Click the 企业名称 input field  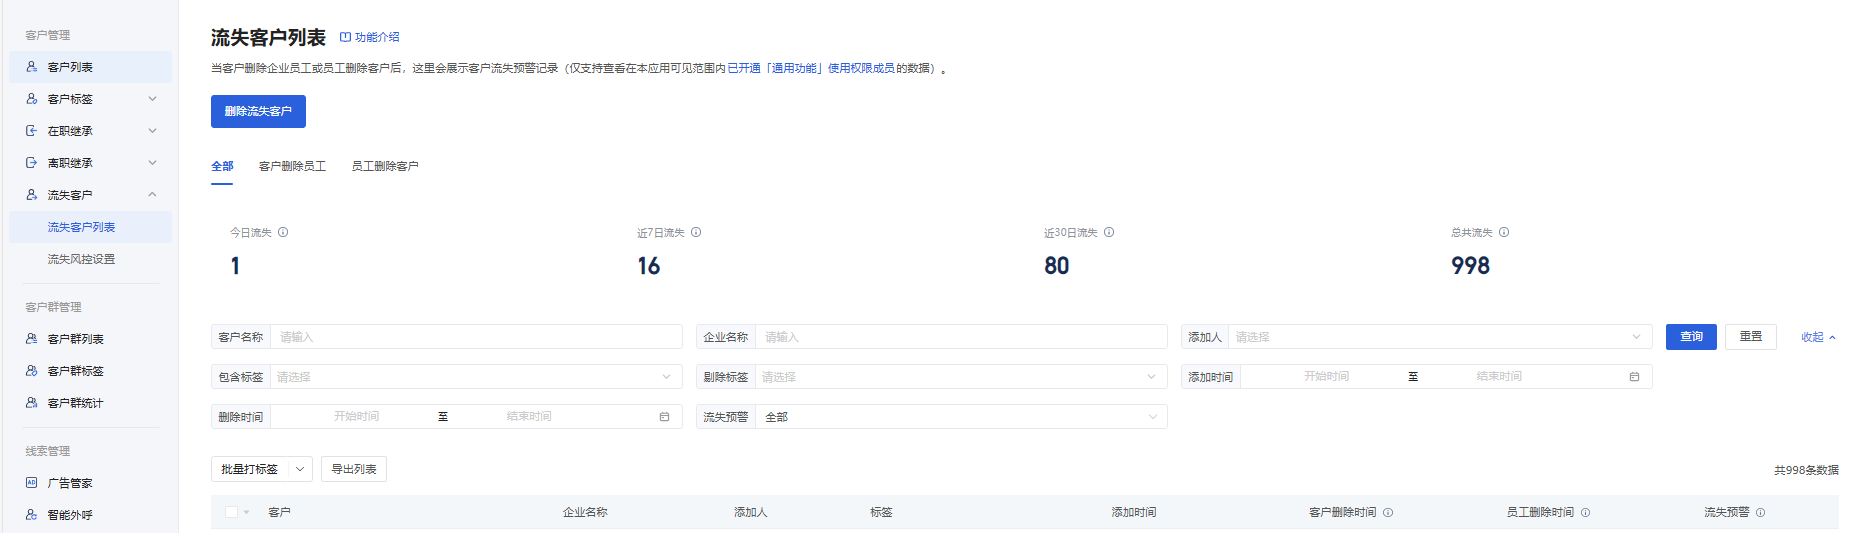coord(961,337)
